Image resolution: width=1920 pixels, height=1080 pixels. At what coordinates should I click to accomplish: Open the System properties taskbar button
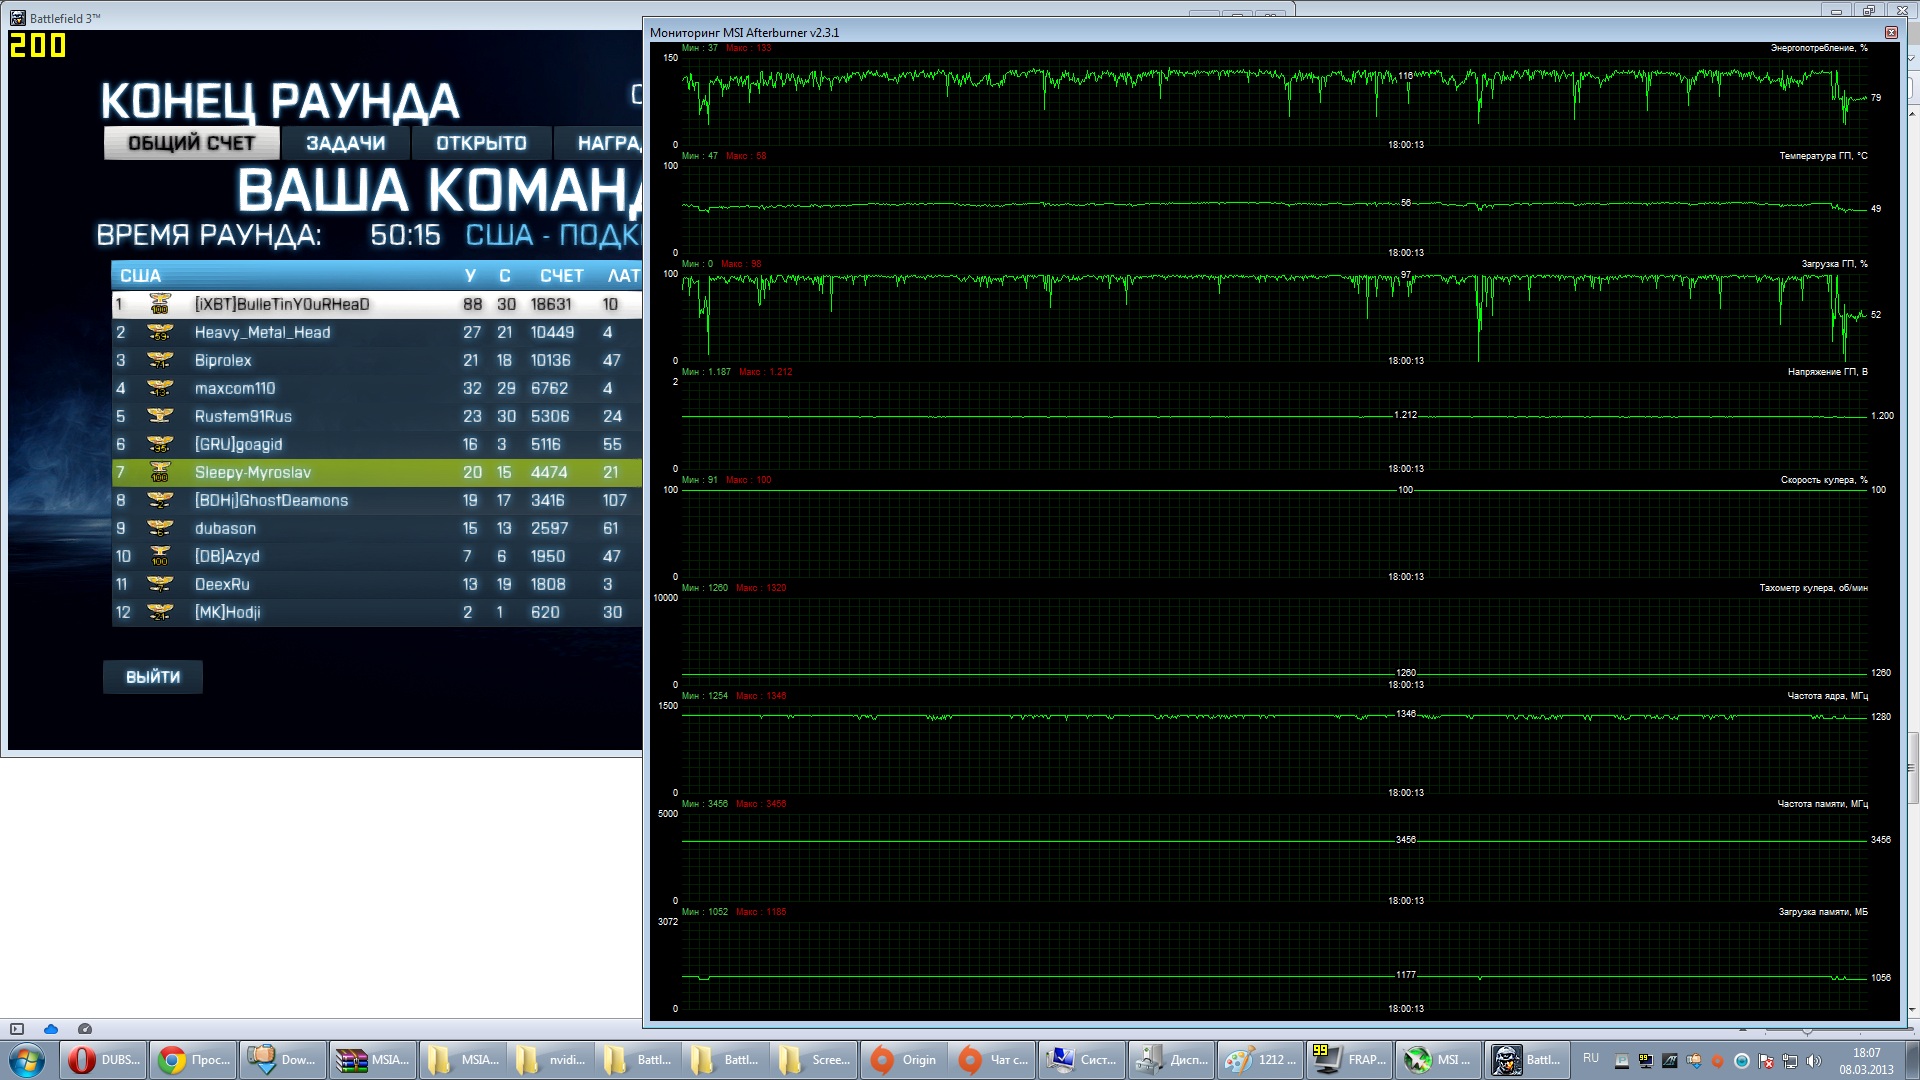[x=1081, y=1060]
